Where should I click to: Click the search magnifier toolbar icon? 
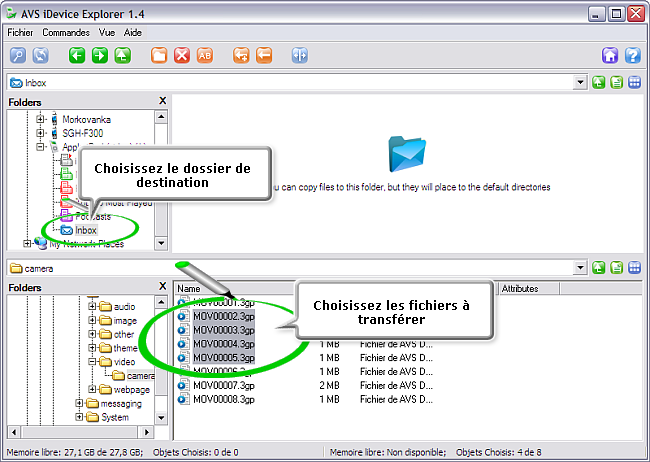pyautogui.click(x=18, y=55)
